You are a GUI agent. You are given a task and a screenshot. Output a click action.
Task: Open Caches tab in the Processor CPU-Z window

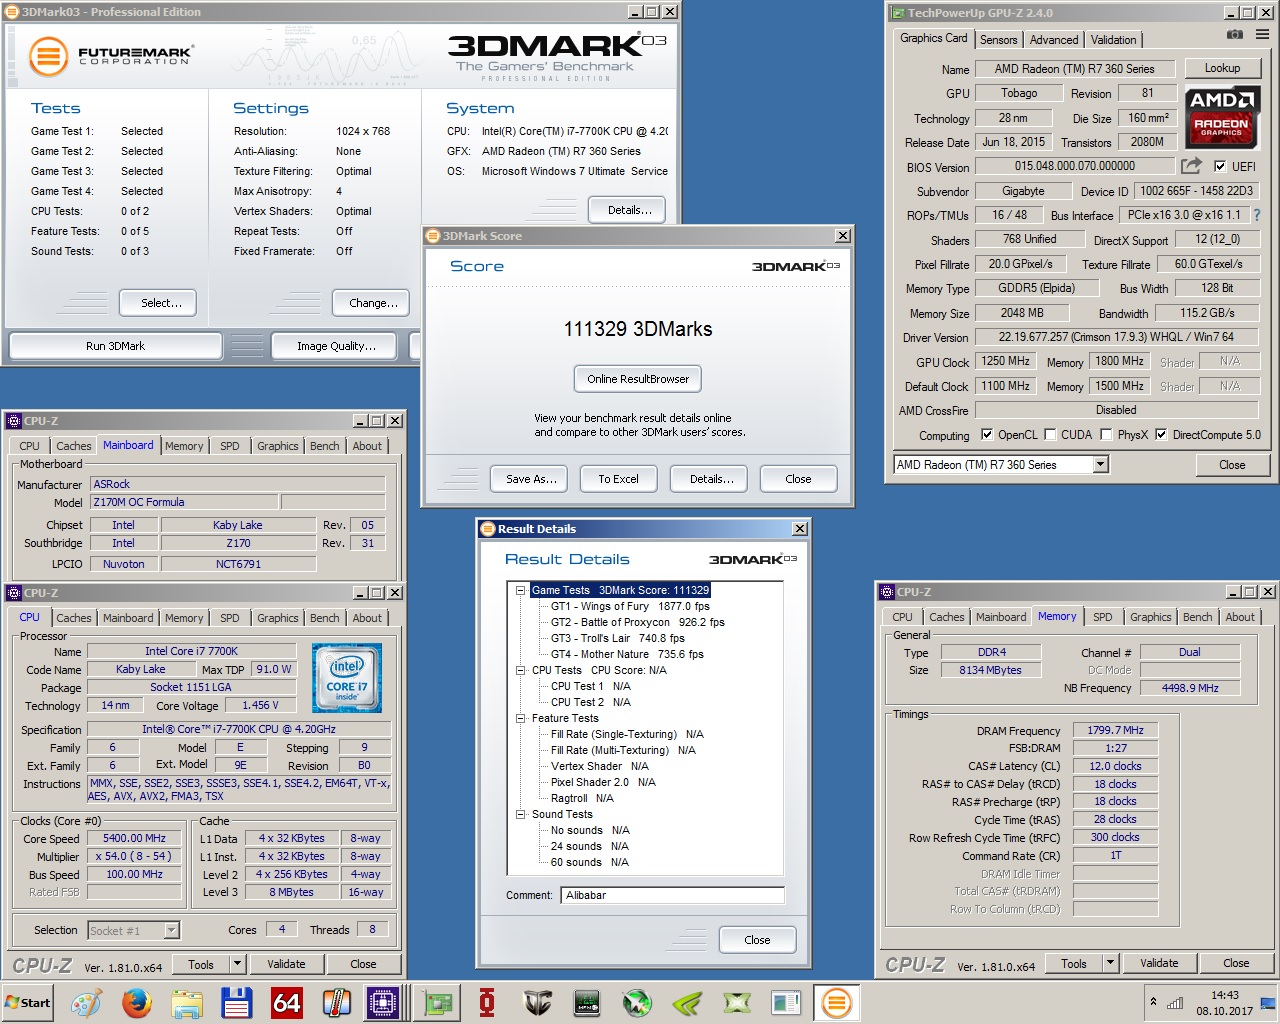tap(73, 618)
